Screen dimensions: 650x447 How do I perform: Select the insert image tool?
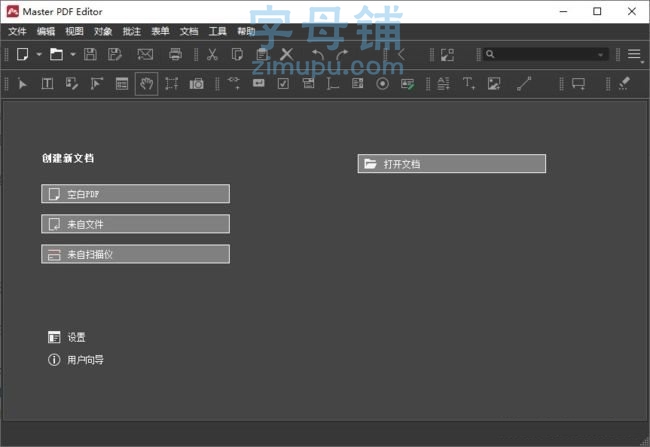(494, 84)
